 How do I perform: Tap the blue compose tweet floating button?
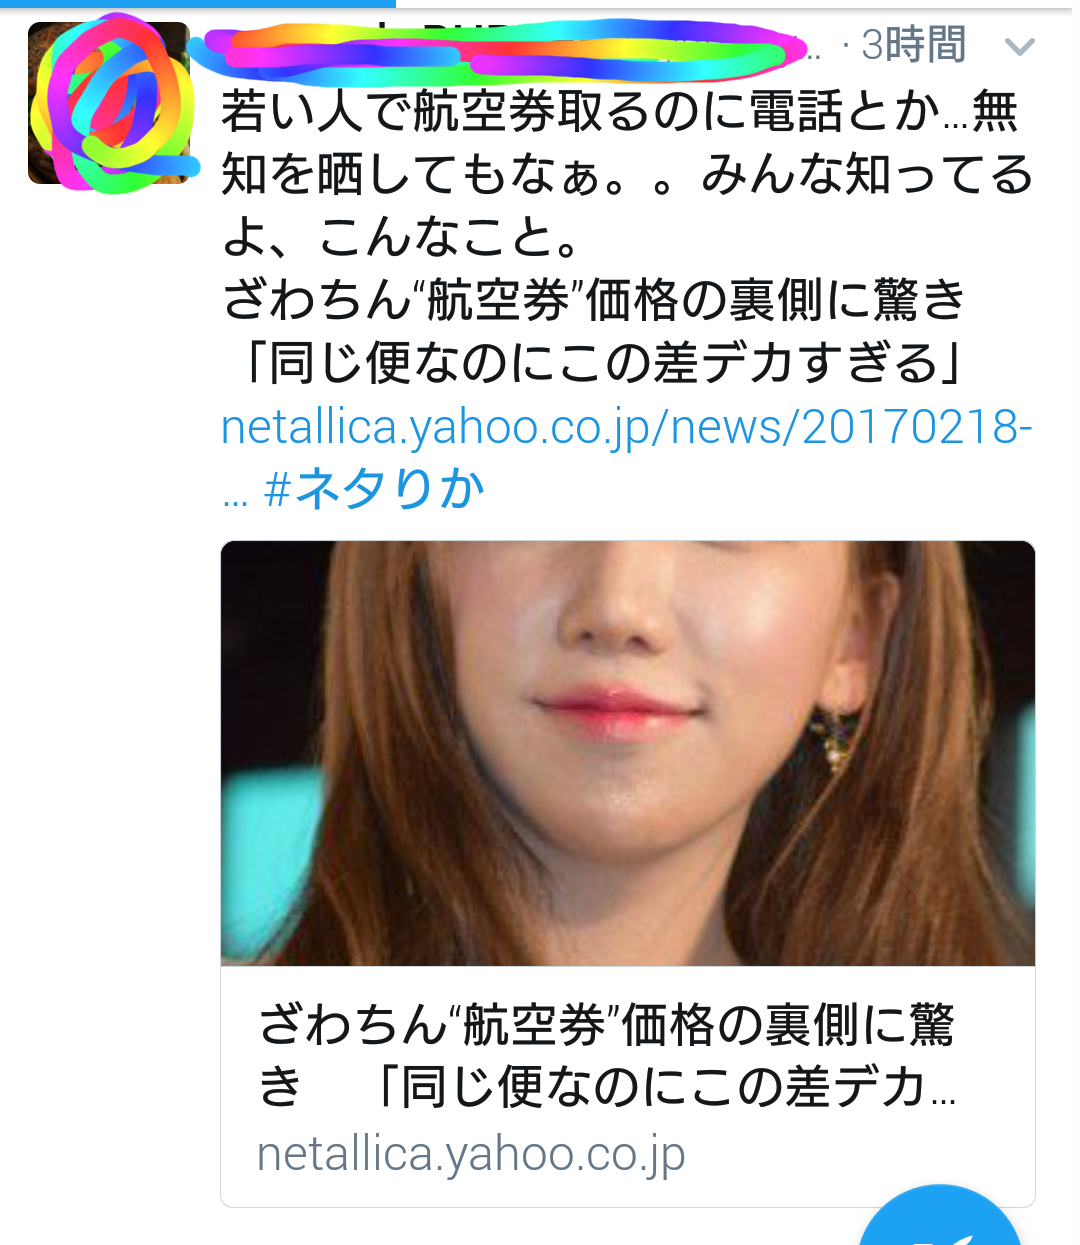click(x=939, y=1217)
